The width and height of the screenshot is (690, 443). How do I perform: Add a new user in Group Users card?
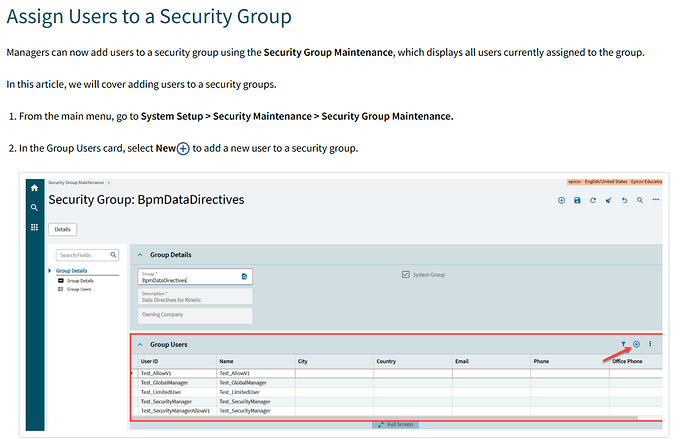tap(637, 344)
